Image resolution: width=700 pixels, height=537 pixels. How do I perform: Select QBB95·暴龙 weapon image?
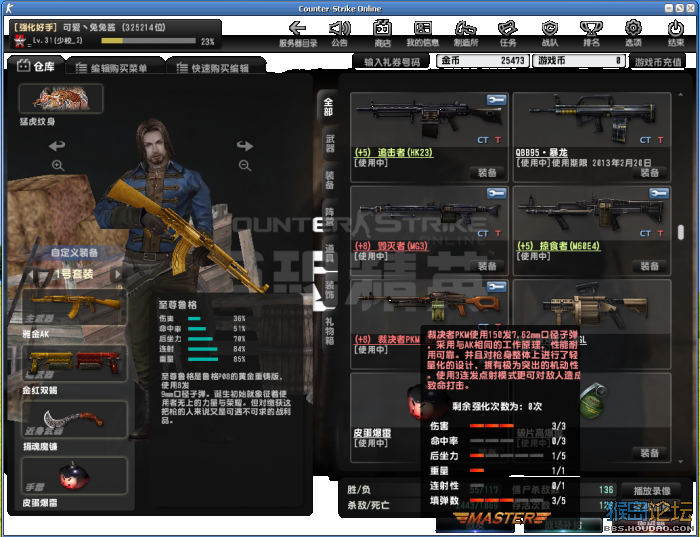592,117
